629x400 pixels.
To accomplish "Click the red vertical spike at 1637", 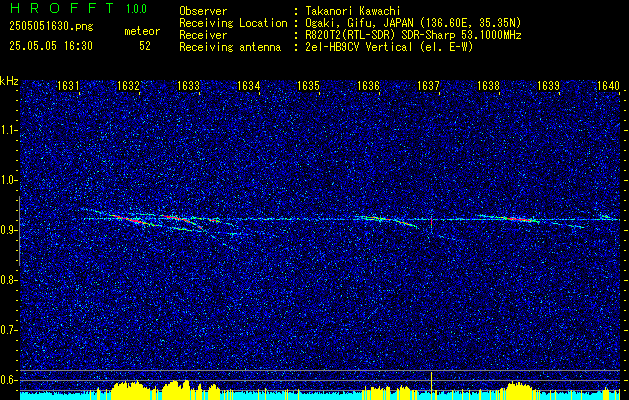I will (x=431, y=223).
